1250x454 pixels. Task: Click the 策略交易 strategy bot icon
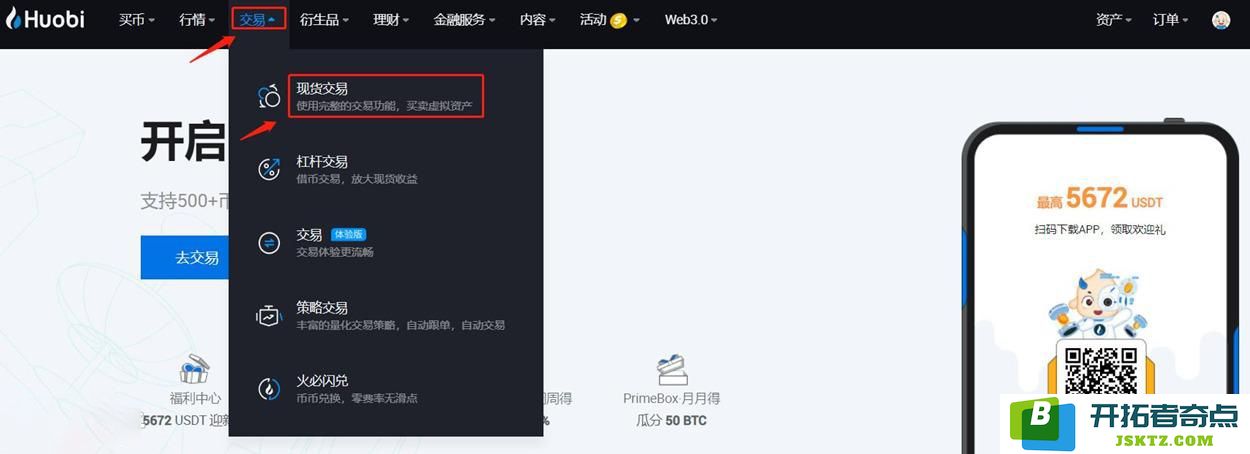click(x=269, y=316)
